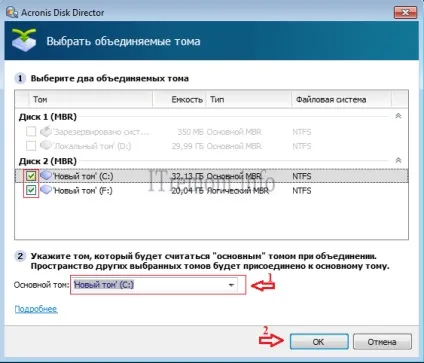Click the Отмена button
Screen dimensions: 424x363
[382, 342]
